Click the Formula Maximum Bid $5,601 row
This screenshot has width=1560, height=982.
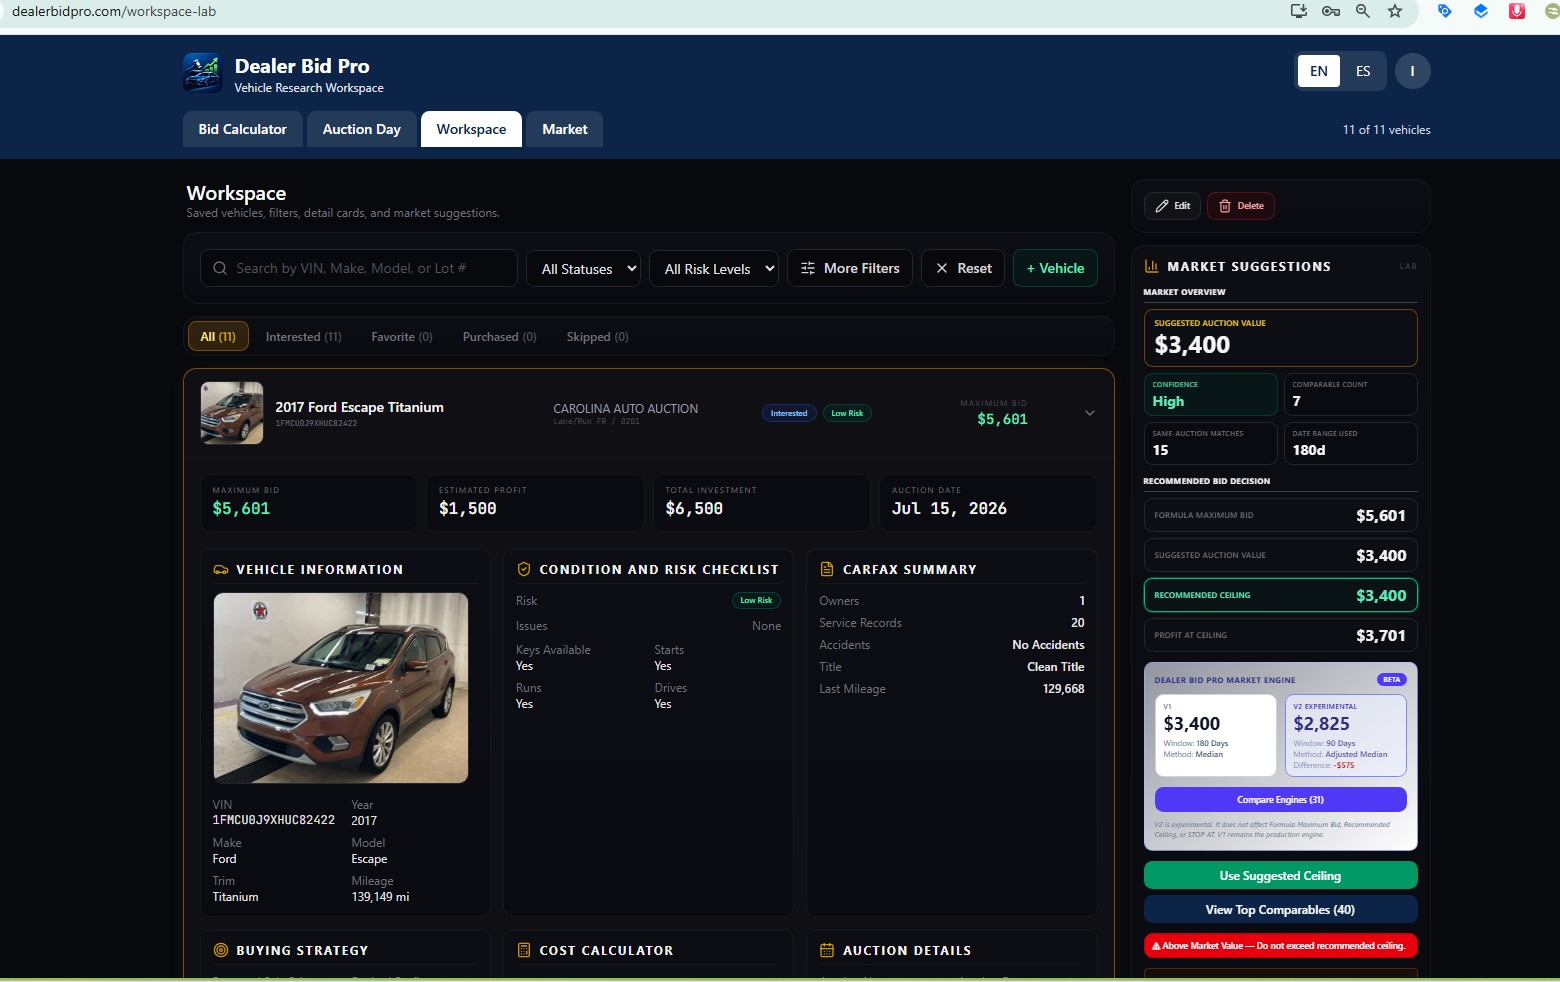tap(1280, 515)
